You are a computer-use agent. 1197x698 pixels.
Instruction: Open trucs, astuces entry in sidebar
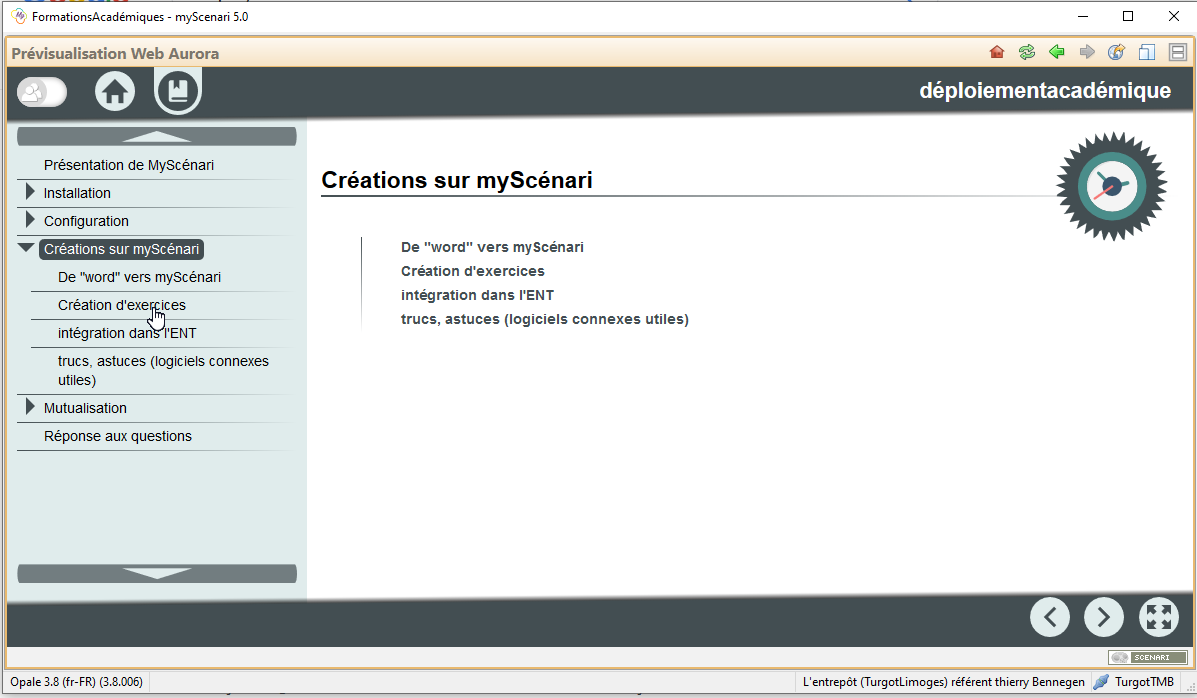pyautogui.click(x=163, y=370)
